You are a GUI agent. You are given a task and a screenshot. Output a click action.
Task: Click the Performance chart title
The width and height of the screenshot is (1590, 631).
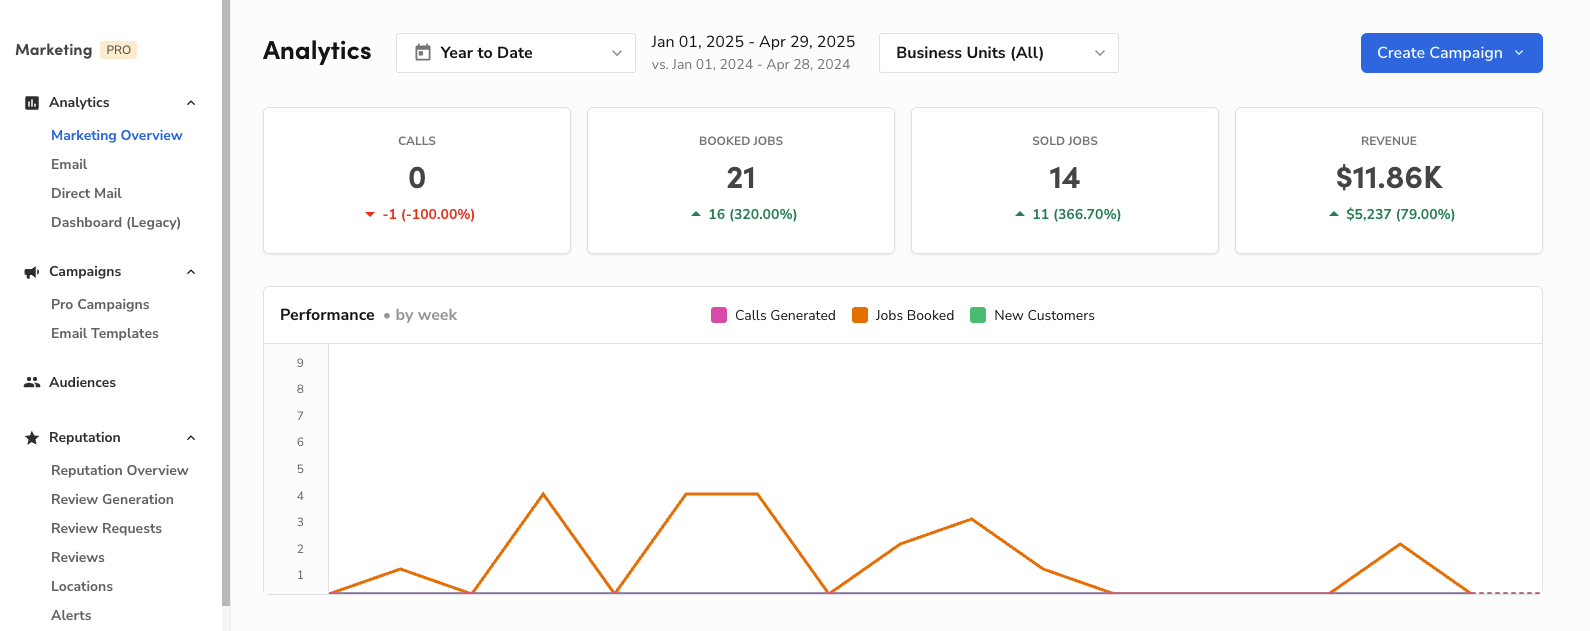coord(327,315)
